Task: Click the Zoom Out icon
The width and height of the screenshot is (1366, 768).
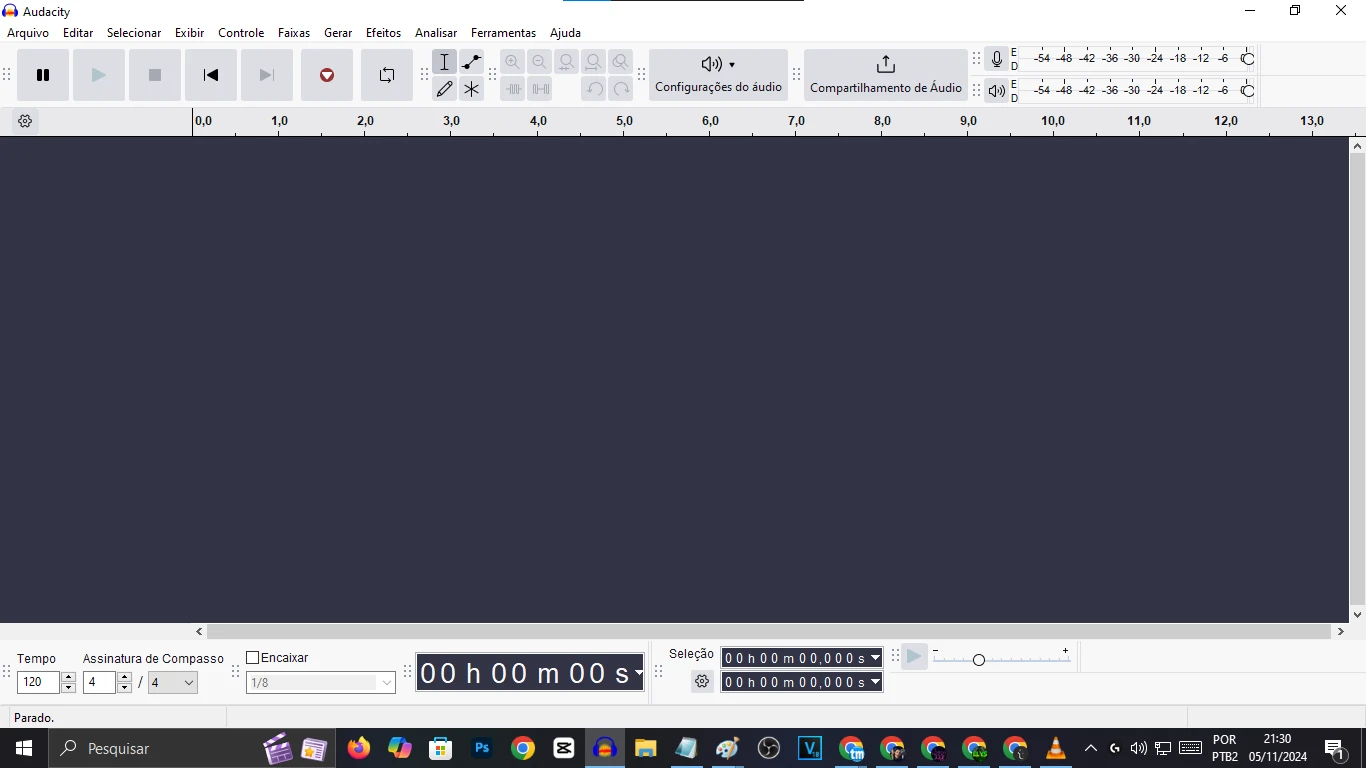Action: tap(539, 61)
